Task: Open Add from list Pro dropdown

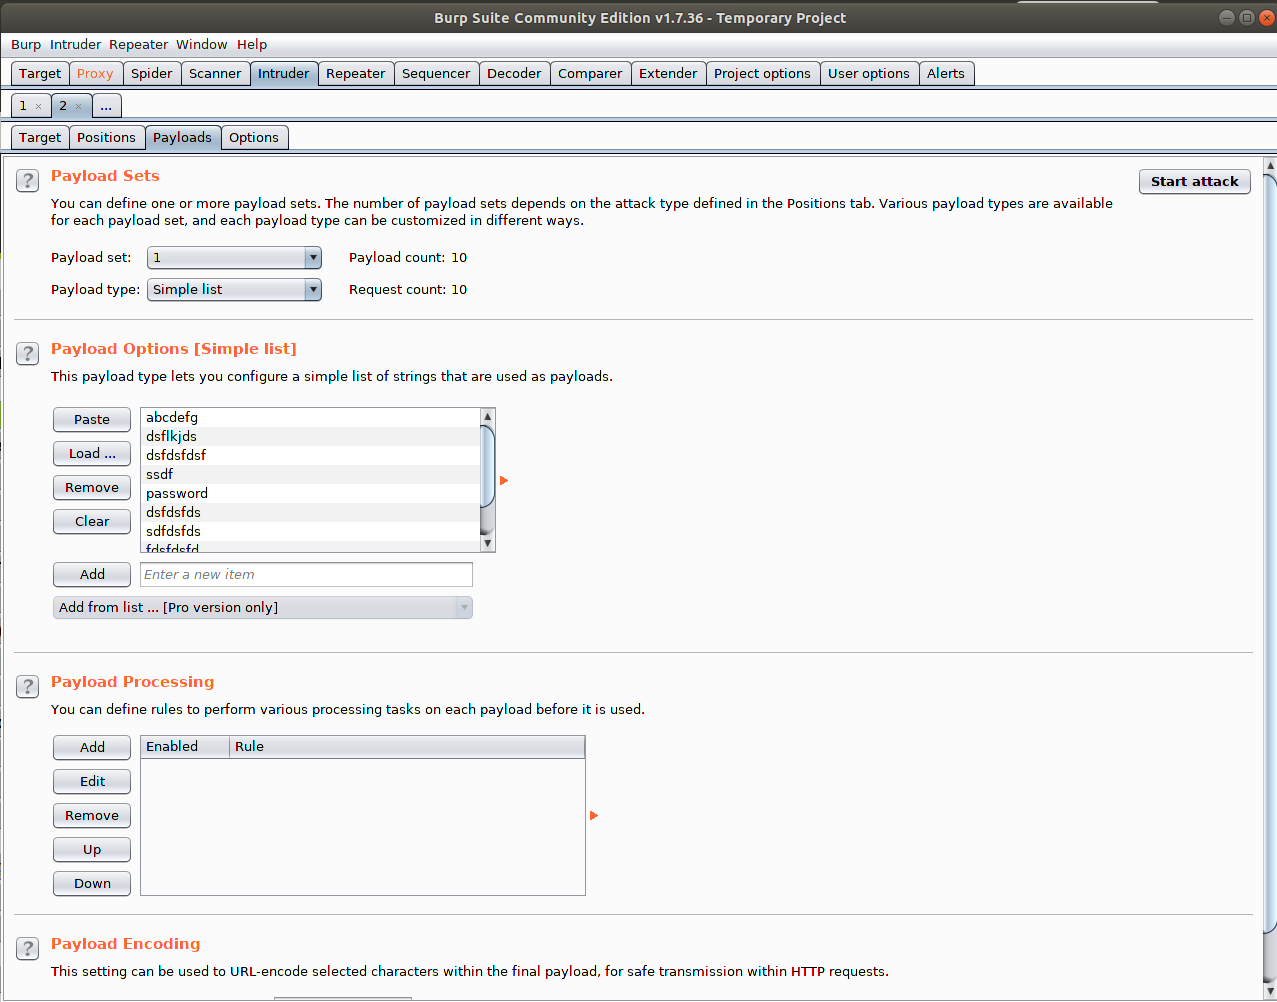Action: (263, 608)
